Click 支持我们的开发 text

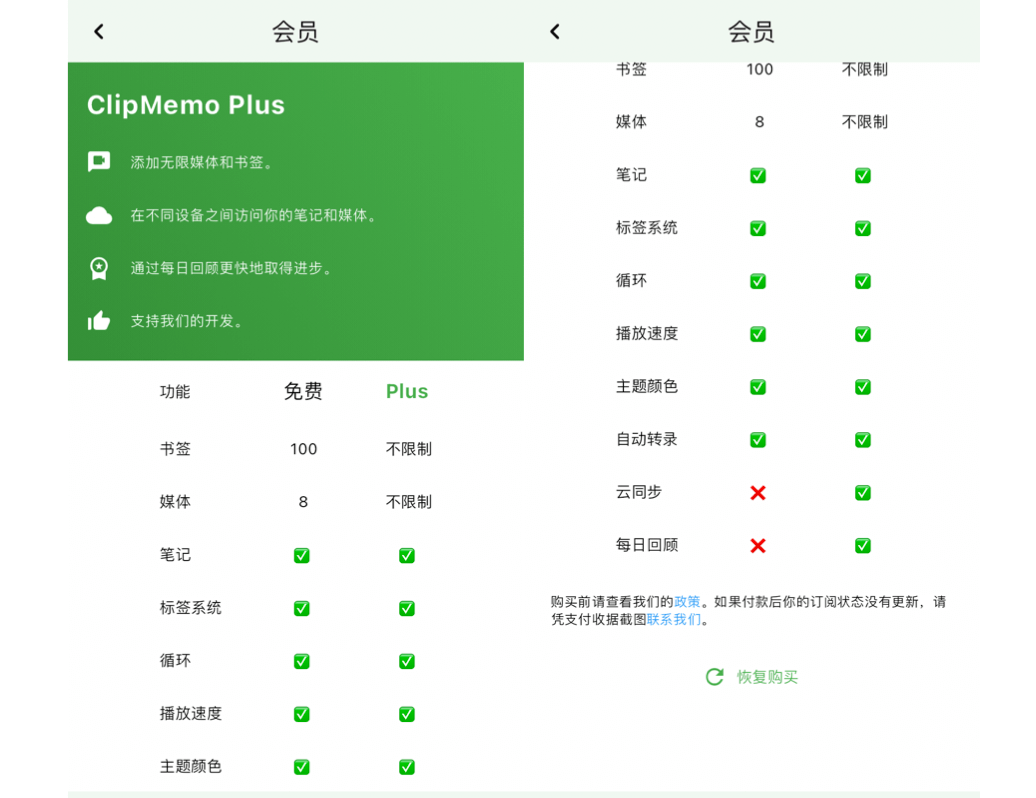point(186,321)
